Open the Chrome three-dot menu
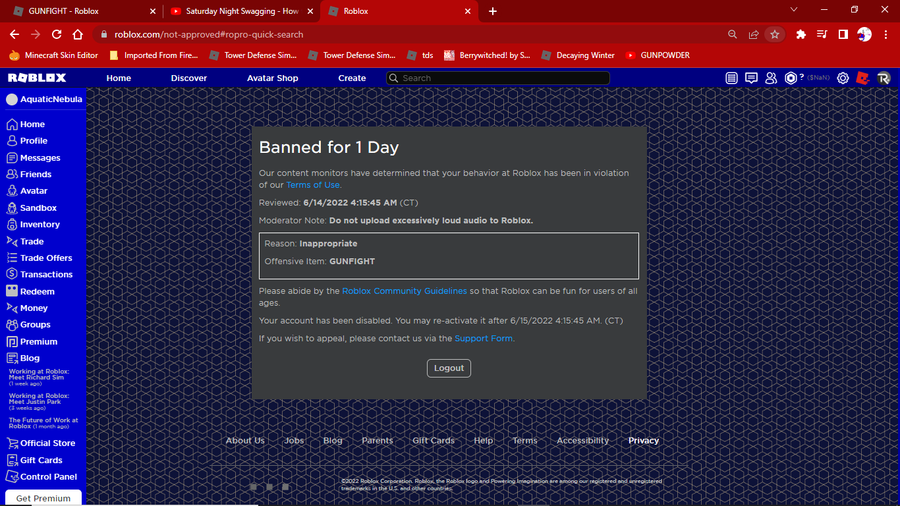900x506 pixels. (886, 34)
